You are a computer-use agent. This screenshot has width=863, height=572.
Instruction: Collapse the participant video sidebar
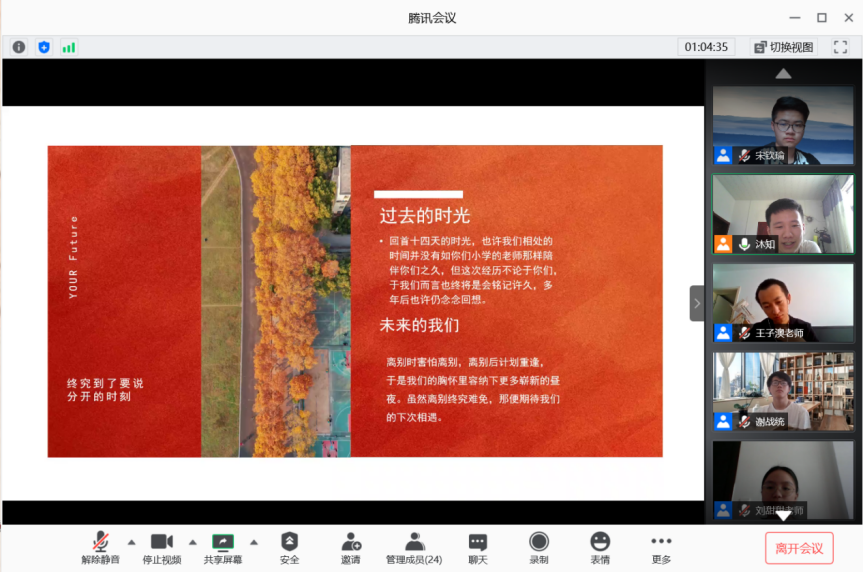point(697,303)
